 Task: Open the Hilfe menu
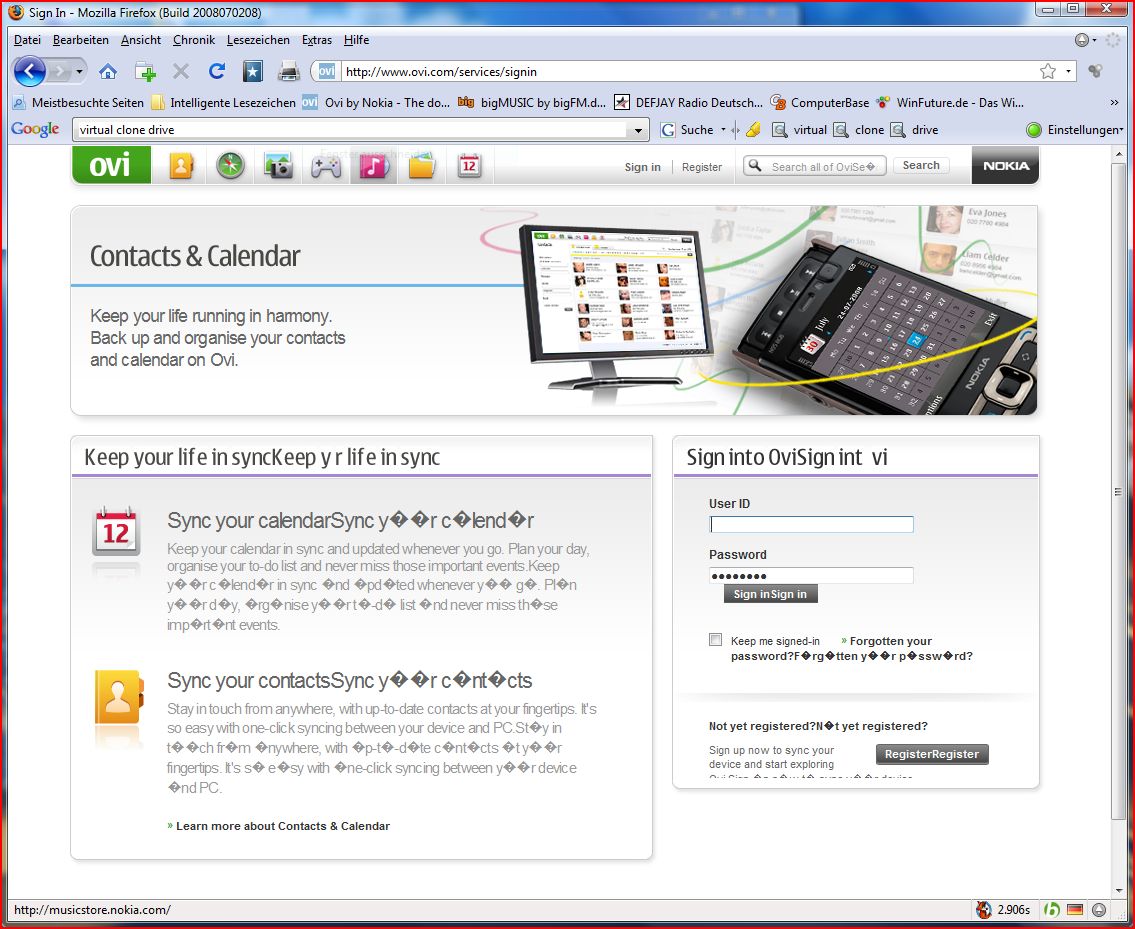pos(356,40)
